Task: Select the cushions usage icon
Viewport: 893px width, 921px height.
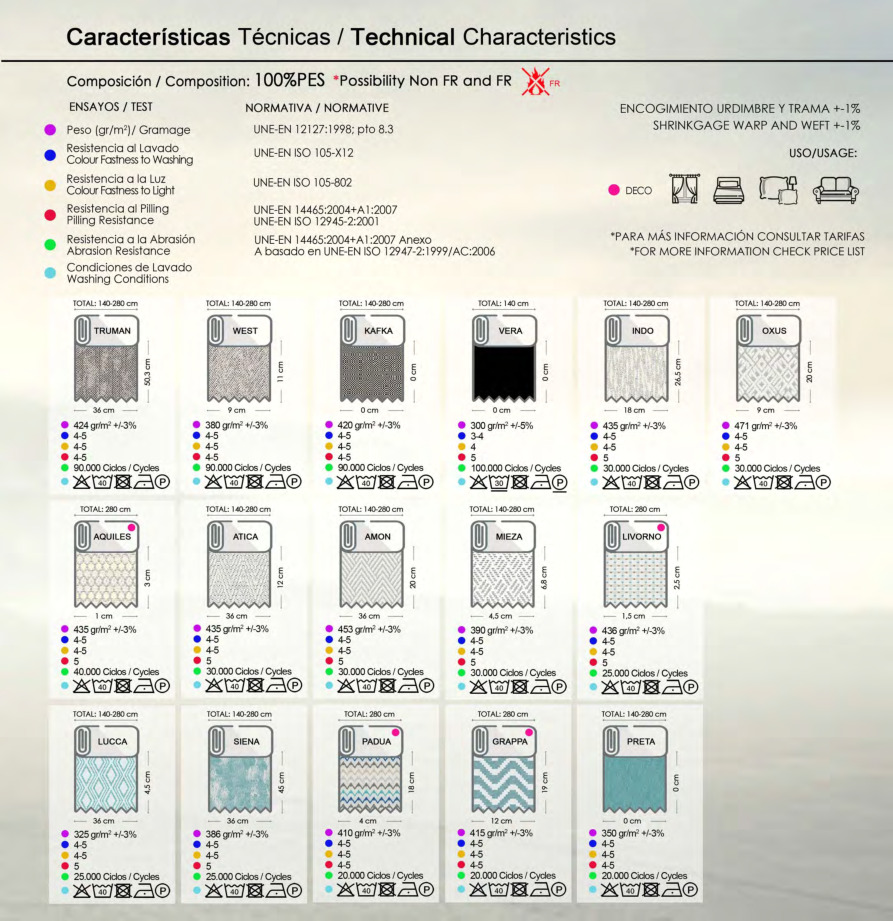Action: pos(778,190)
